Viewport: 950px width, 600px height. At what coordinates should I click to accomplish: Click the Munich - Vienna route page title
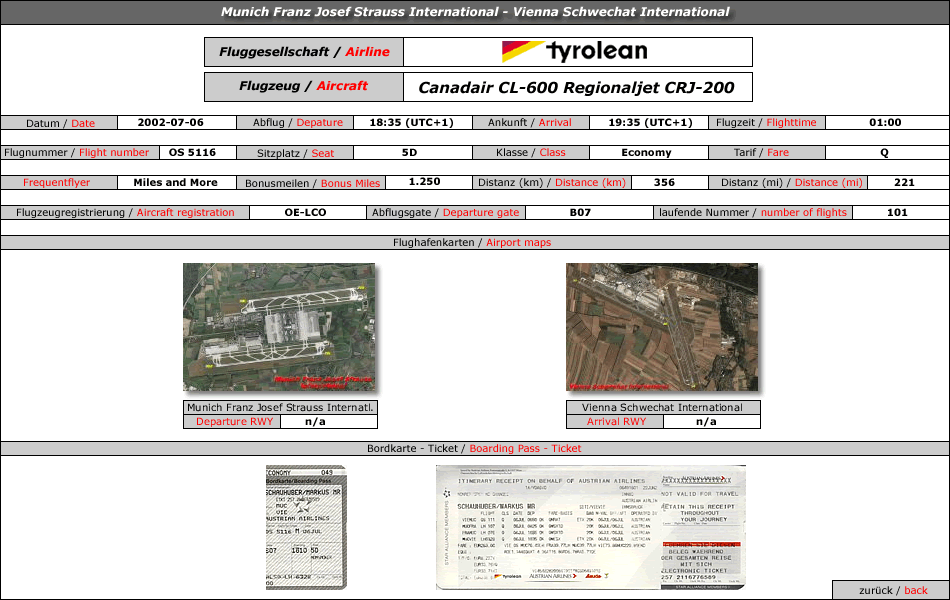click(475, 12)
